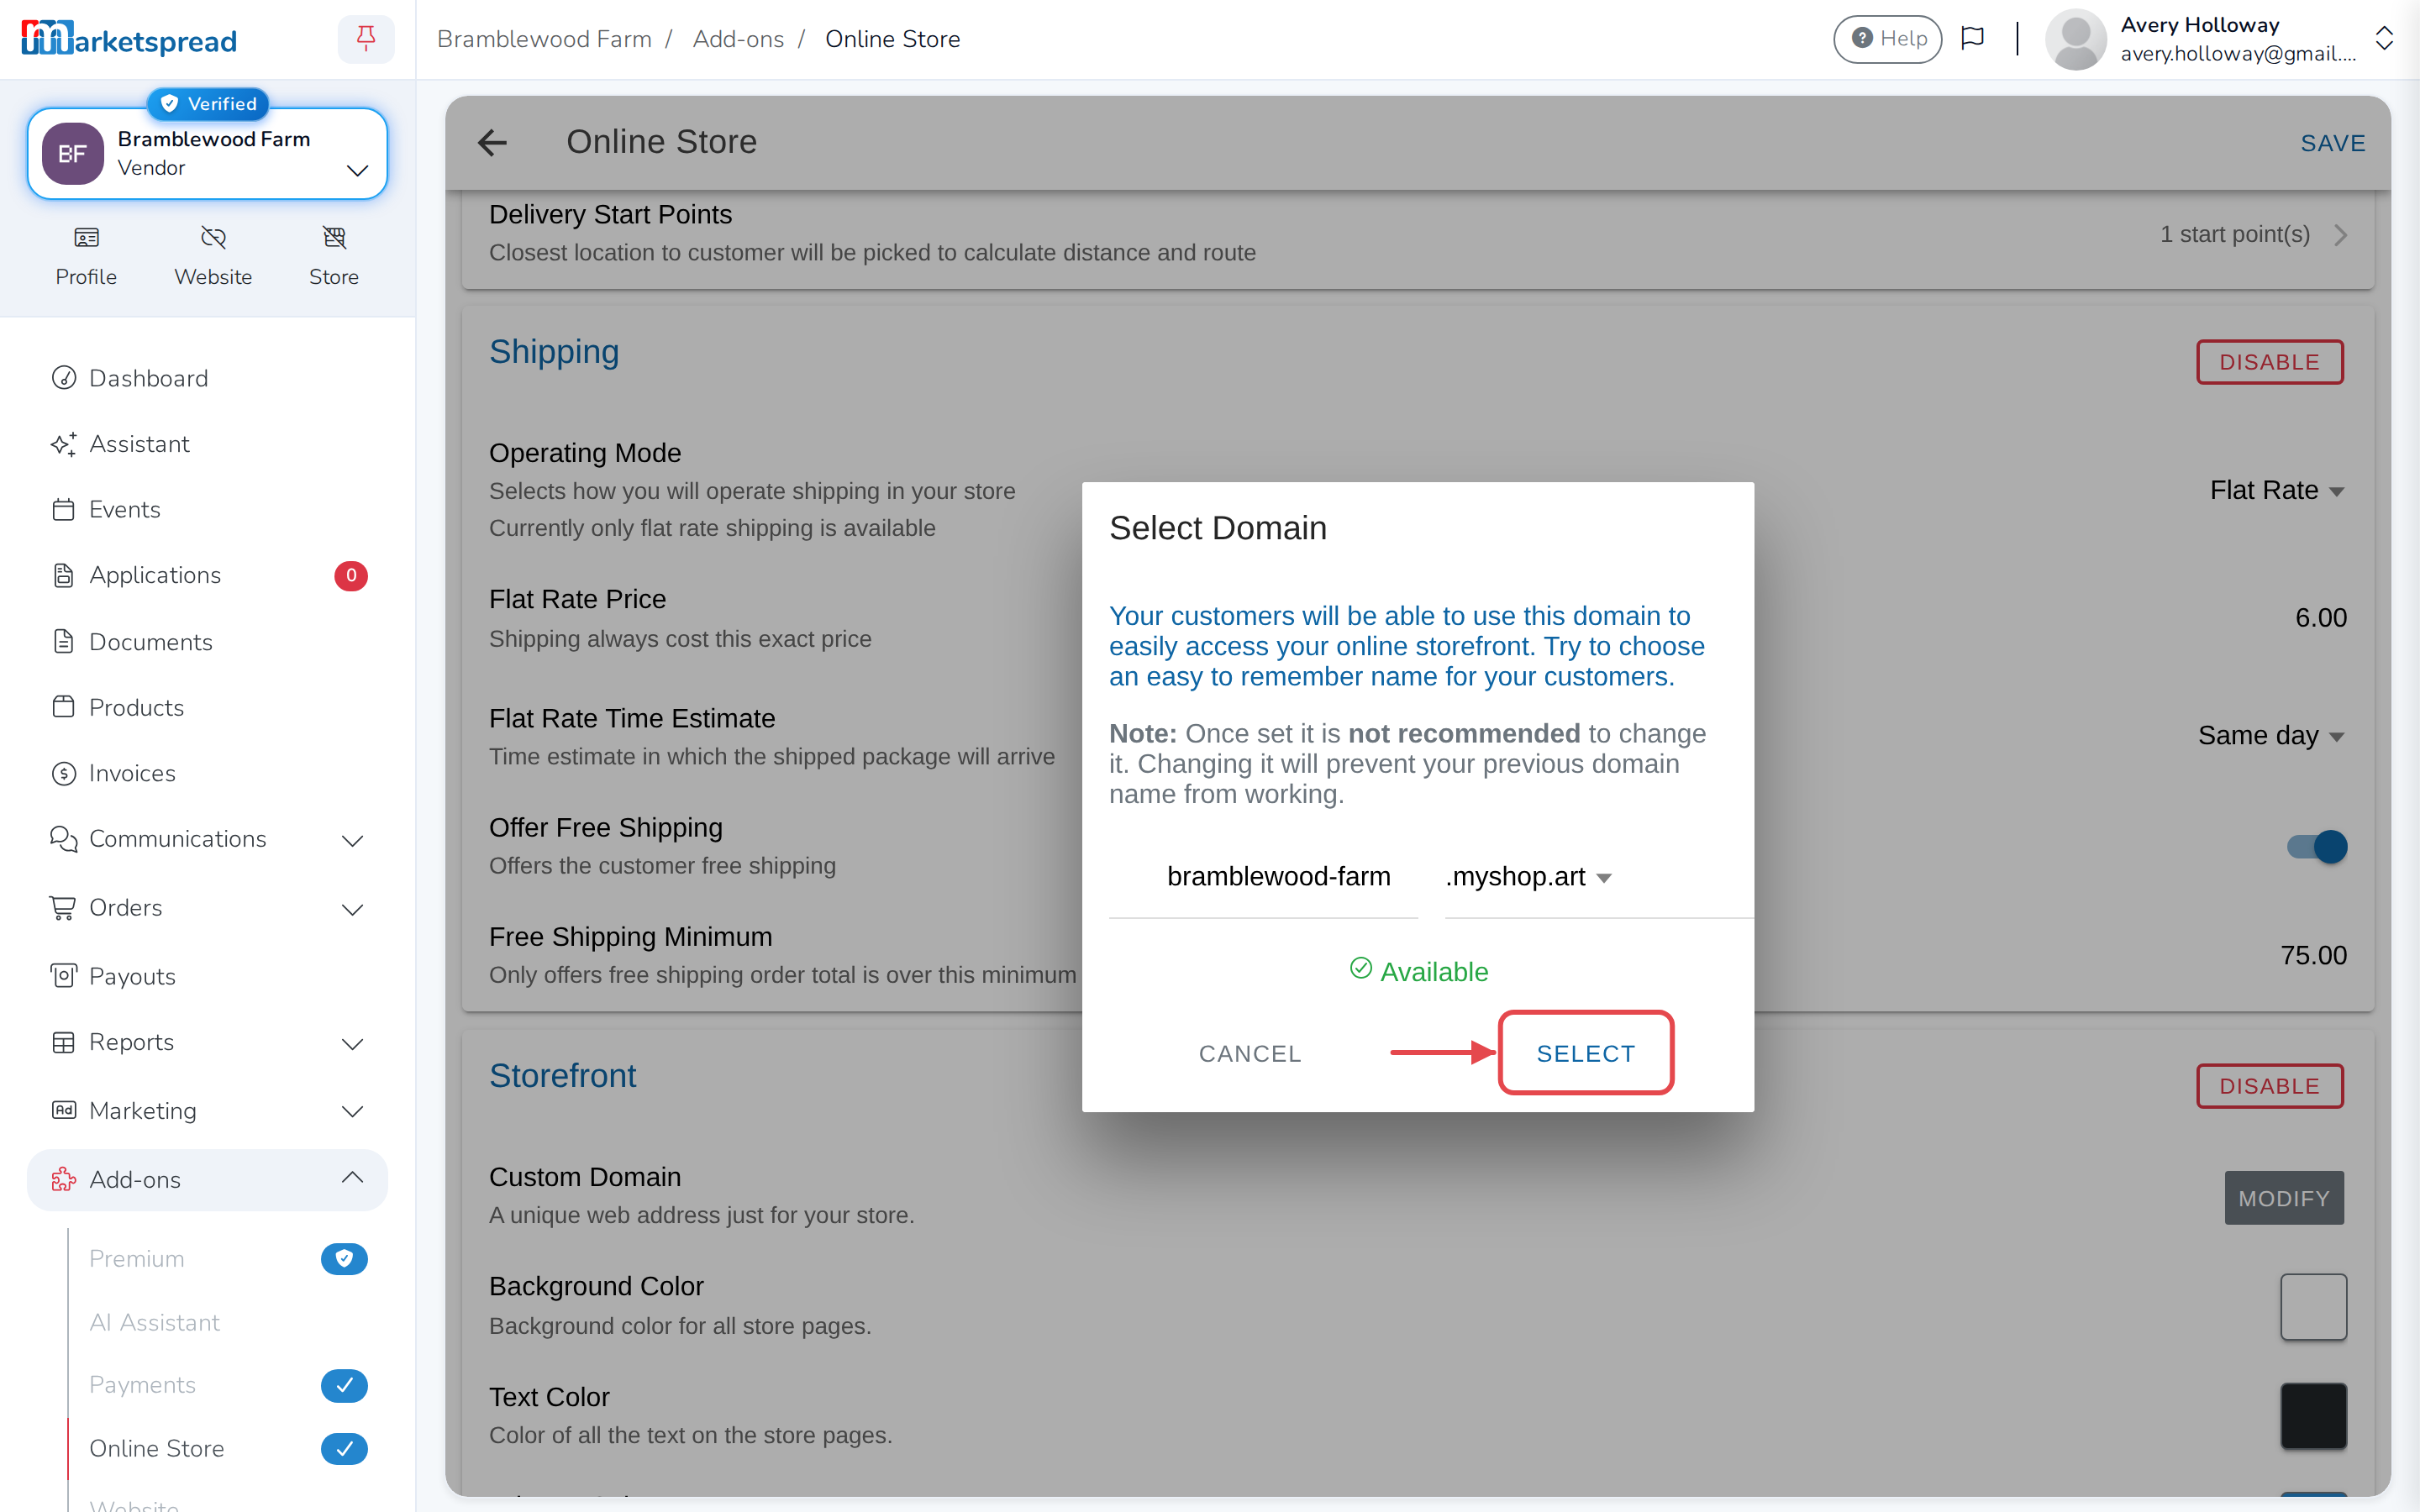Click the Invoices dollar icon
The height and width of the screenshot is (1512, 2420).
pyautogui.click(x=64, y=773)
